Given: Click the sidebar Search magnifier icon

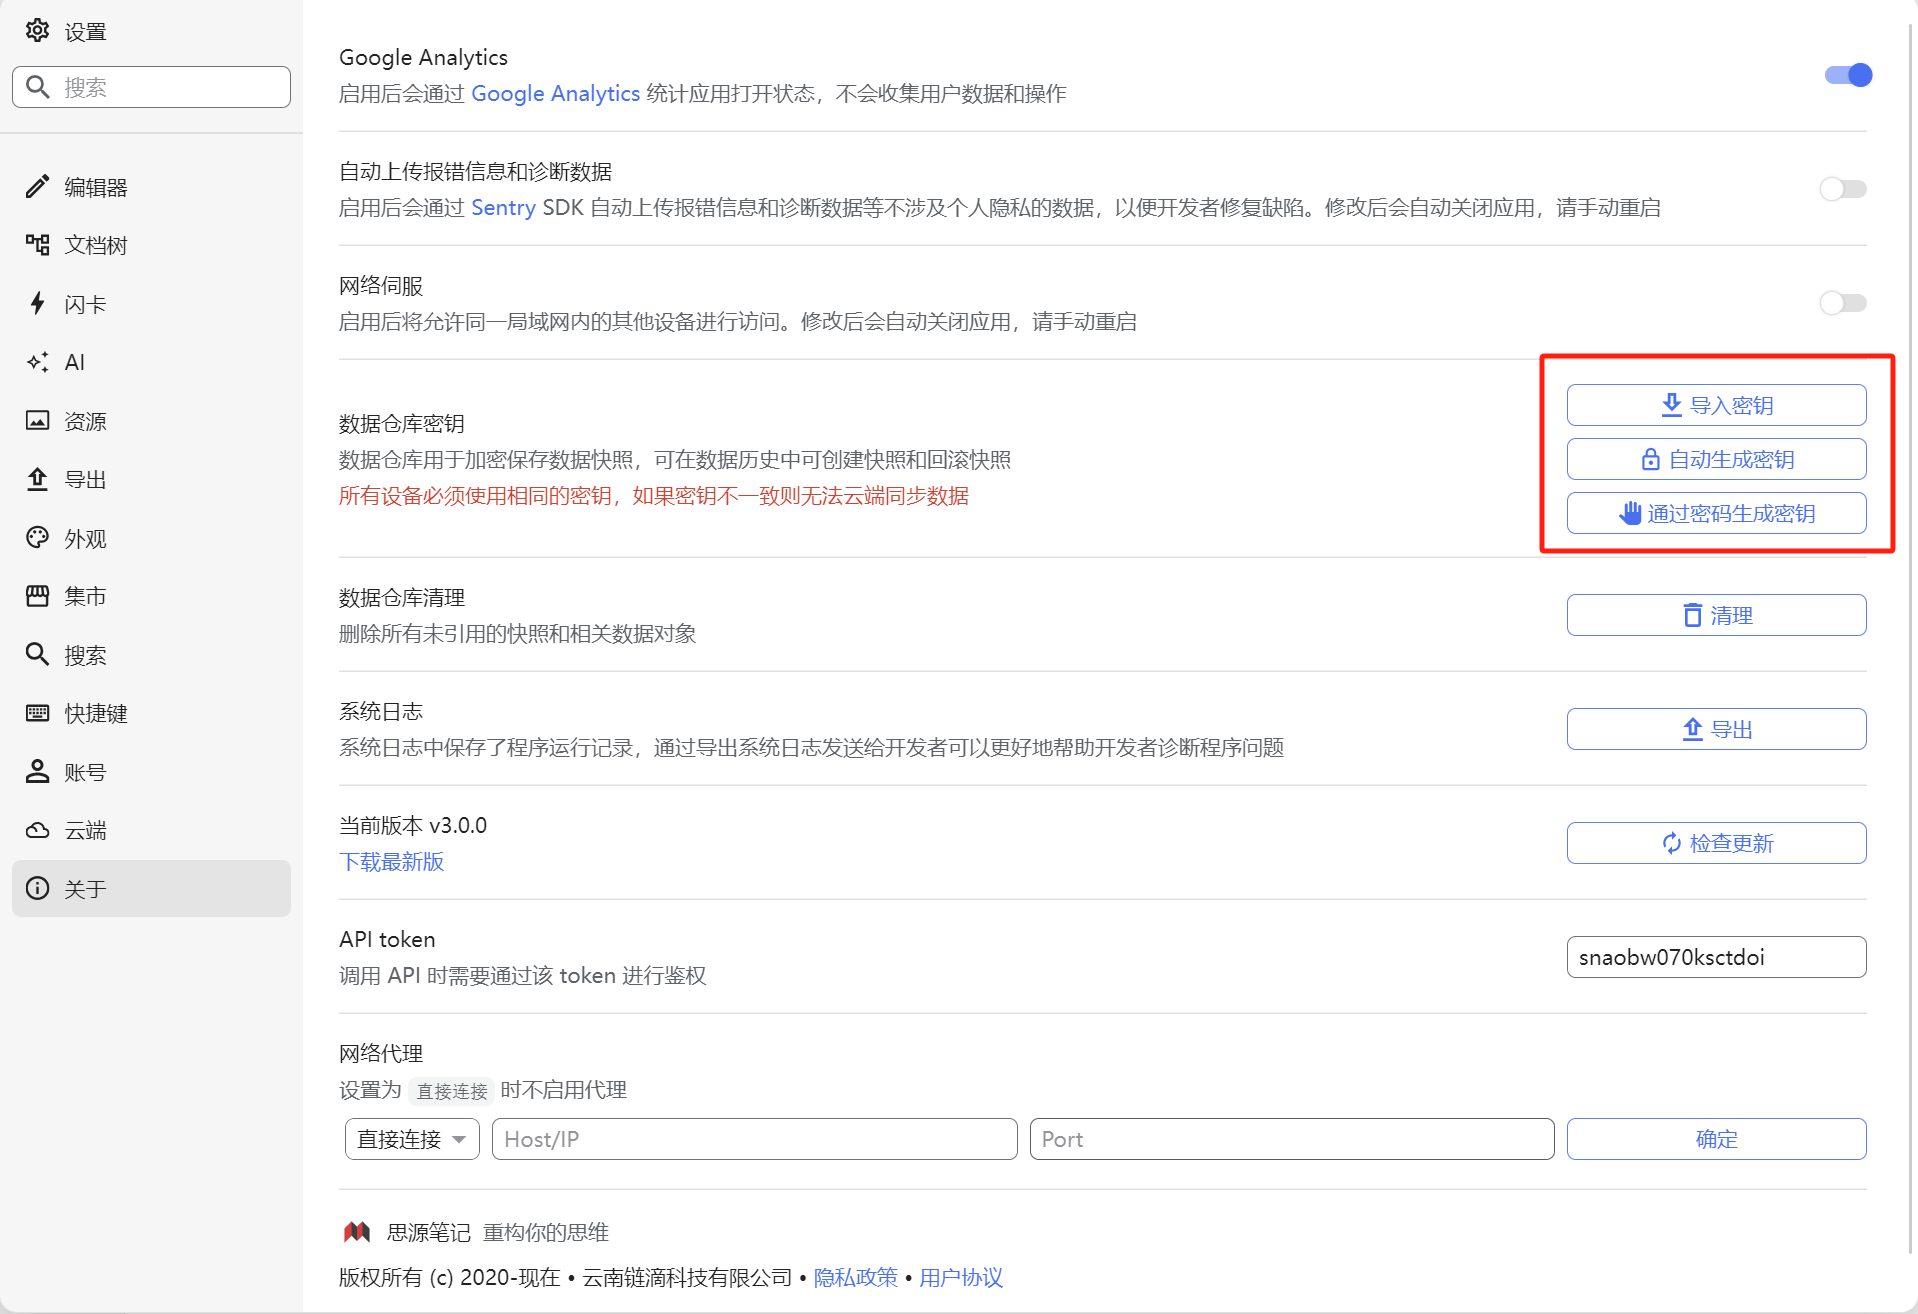Looking at the screenshot, I should coord(37,655).
